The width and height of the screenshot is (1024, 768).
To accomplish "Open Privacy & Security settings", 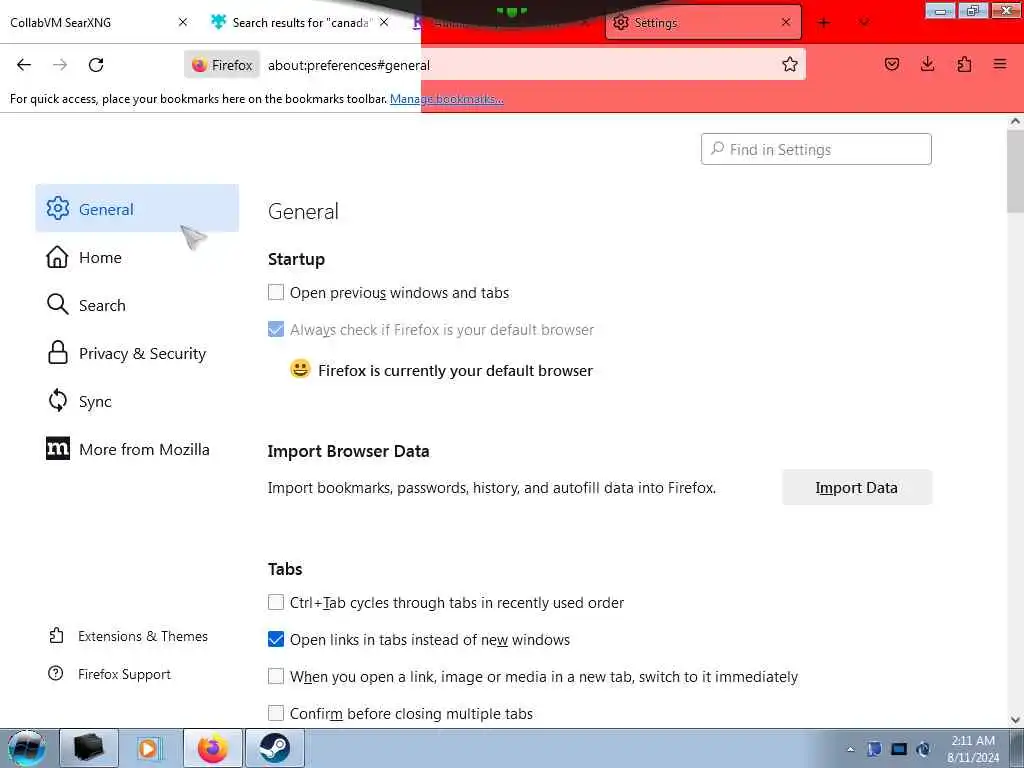I will pos(137,353).
